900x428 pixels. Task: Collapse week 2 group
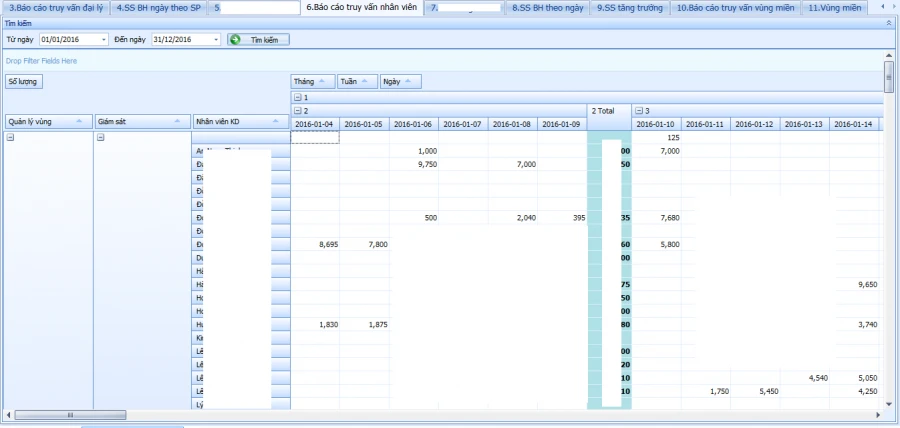[x=298, y=111]
